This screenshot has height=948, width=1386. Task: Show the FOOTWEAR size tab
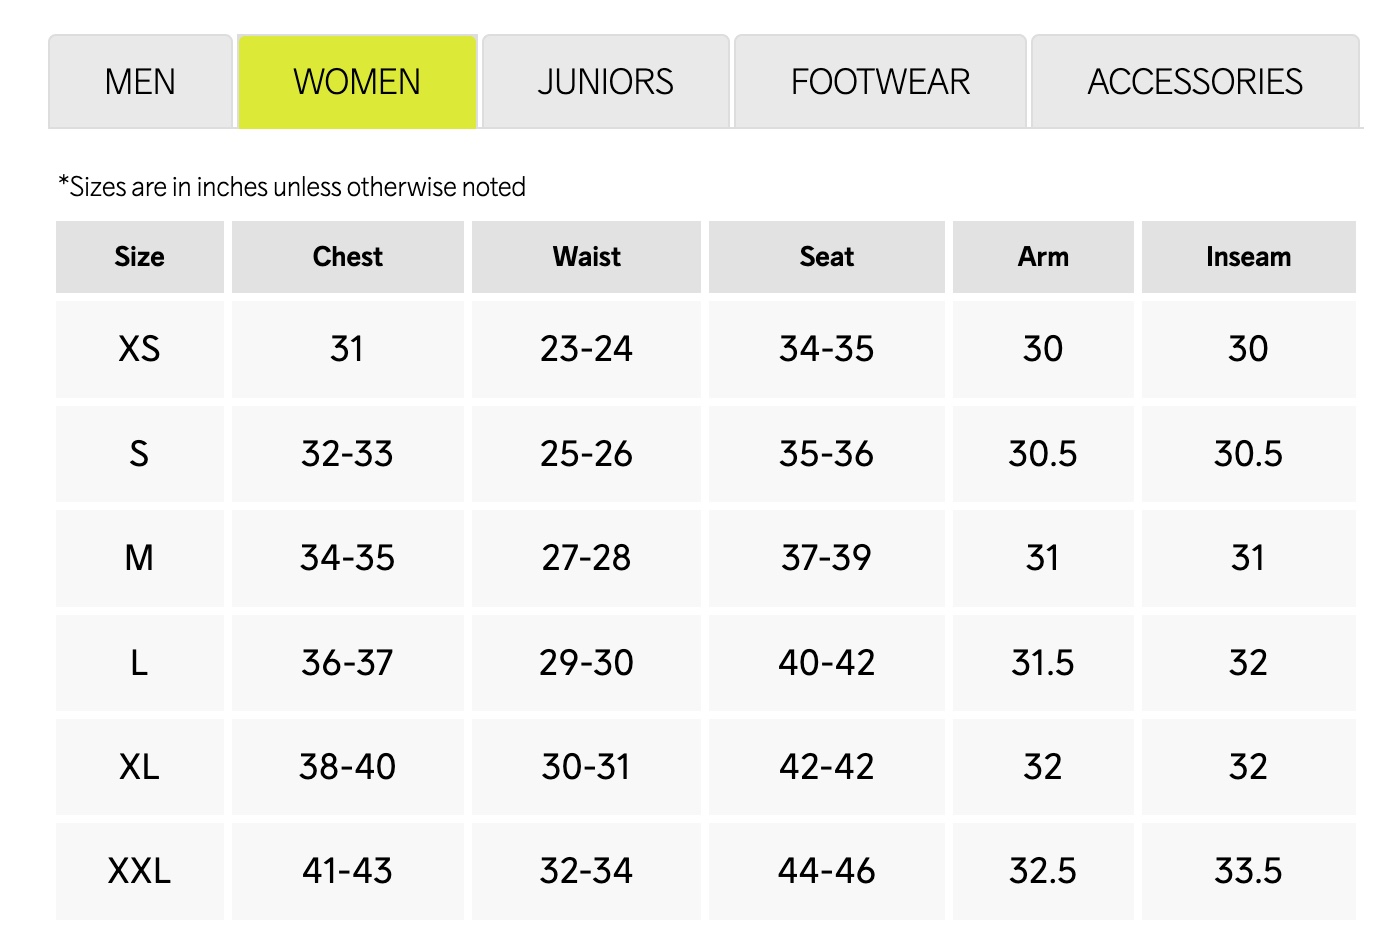coord(880,82)
